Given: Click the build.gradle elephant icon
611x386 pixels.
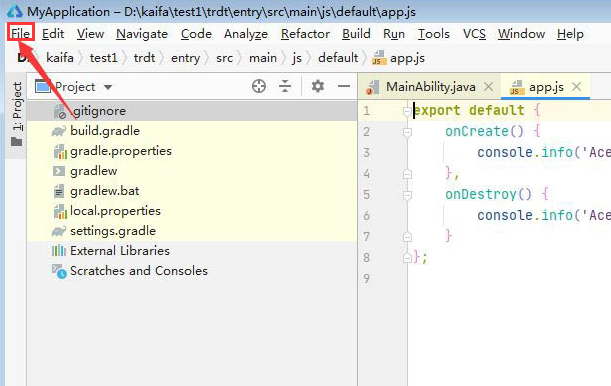Looking at the screenshot, I should [59, 131].
